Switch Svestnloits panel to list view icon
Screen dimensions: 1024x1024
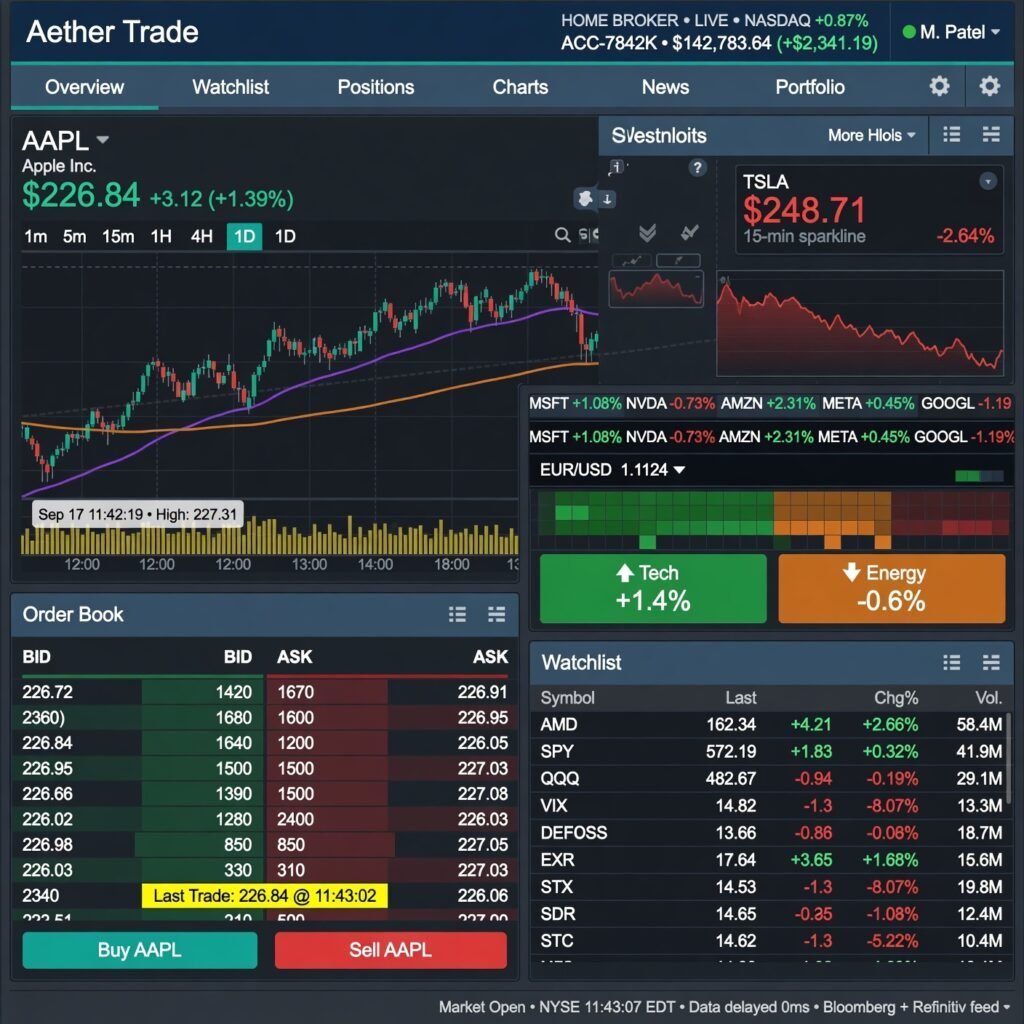(x=952, y=135)
